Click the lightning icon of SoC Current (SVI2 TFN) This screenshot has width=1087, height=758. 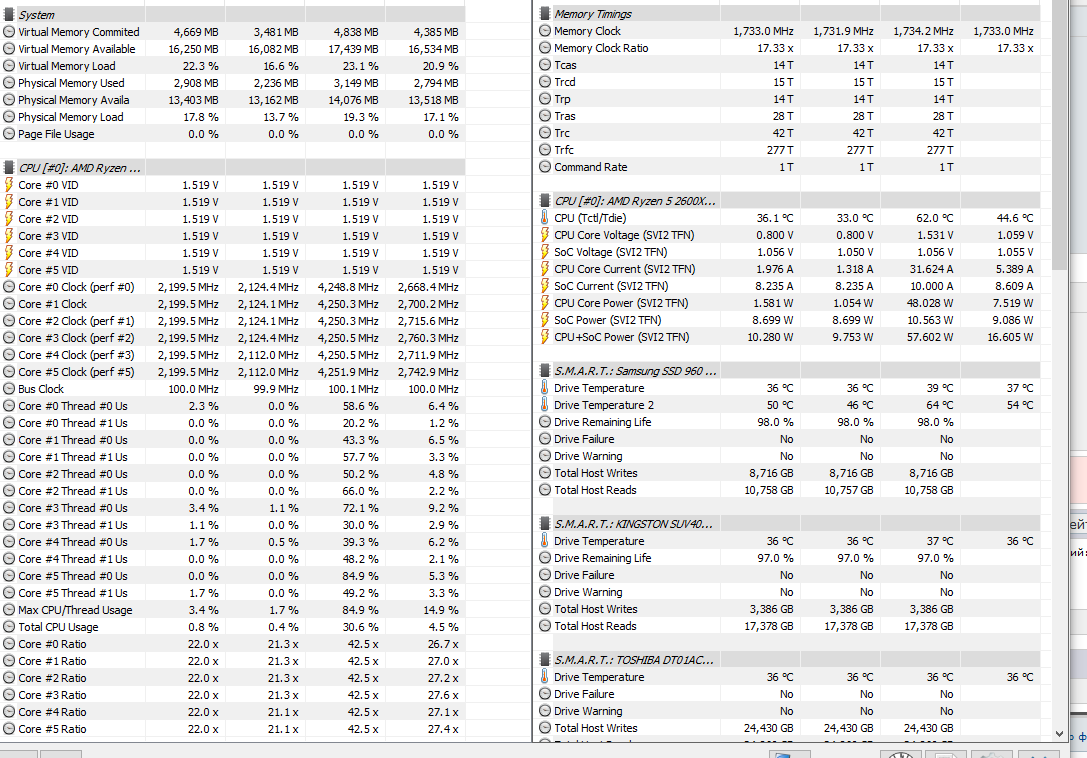(x=545, y=286)
